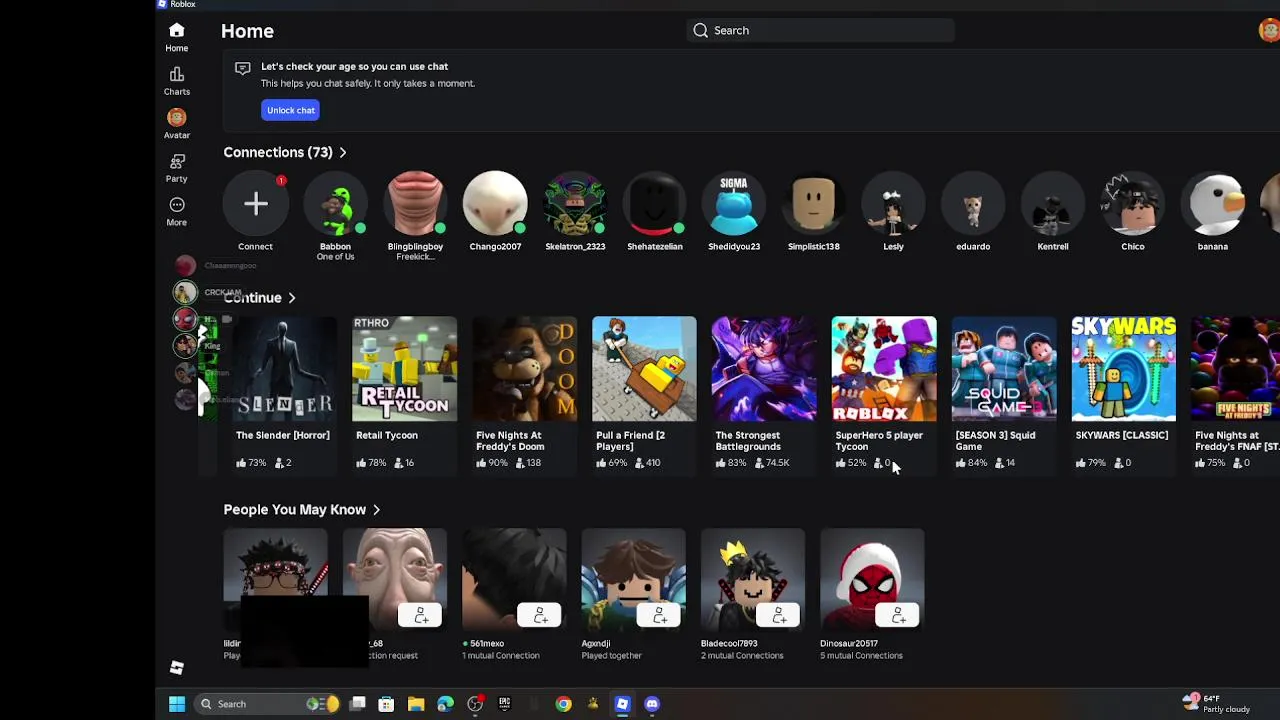The image size is (1280, 720).
Task: Expand the Continue section
Action: tap(260, 298)
